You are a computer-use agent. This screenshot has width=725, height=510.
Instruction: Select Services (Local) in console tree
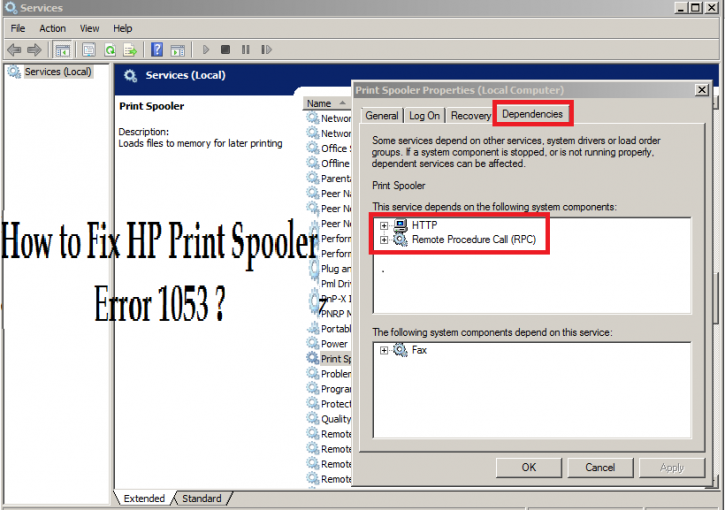click(x=58, y=72)
